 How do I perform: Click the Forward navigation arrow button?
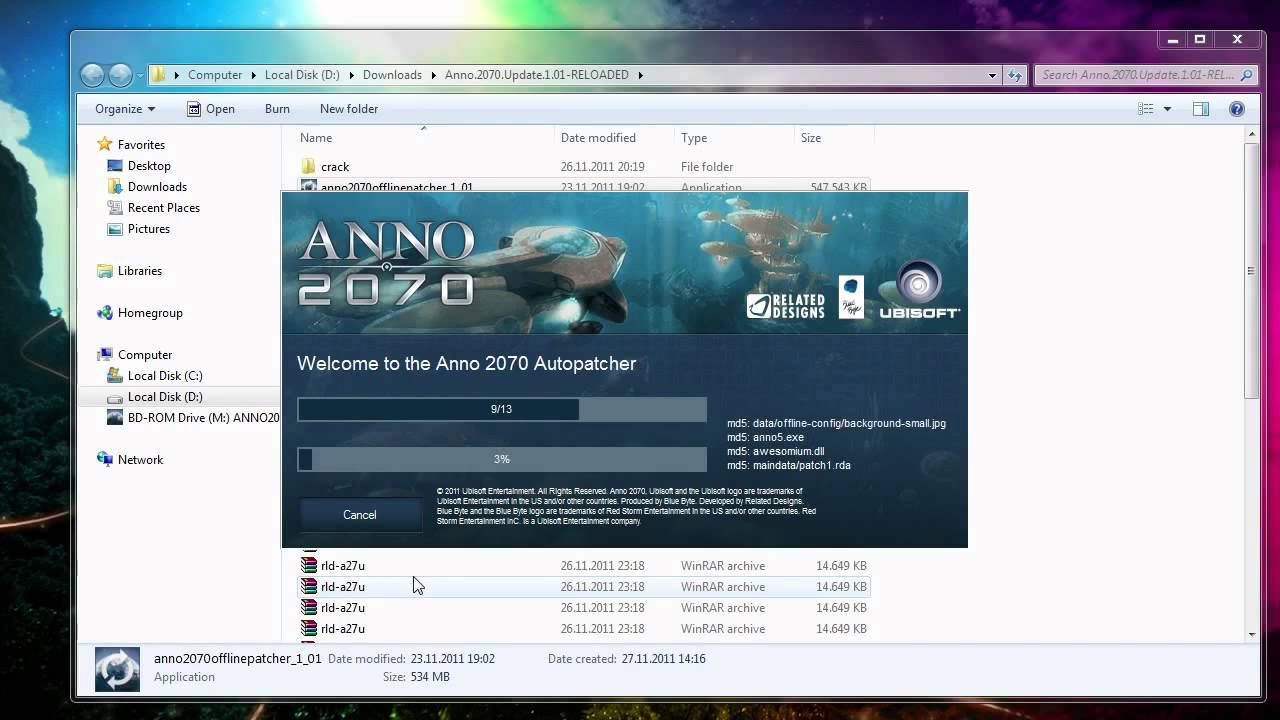(x=120, y=75)
